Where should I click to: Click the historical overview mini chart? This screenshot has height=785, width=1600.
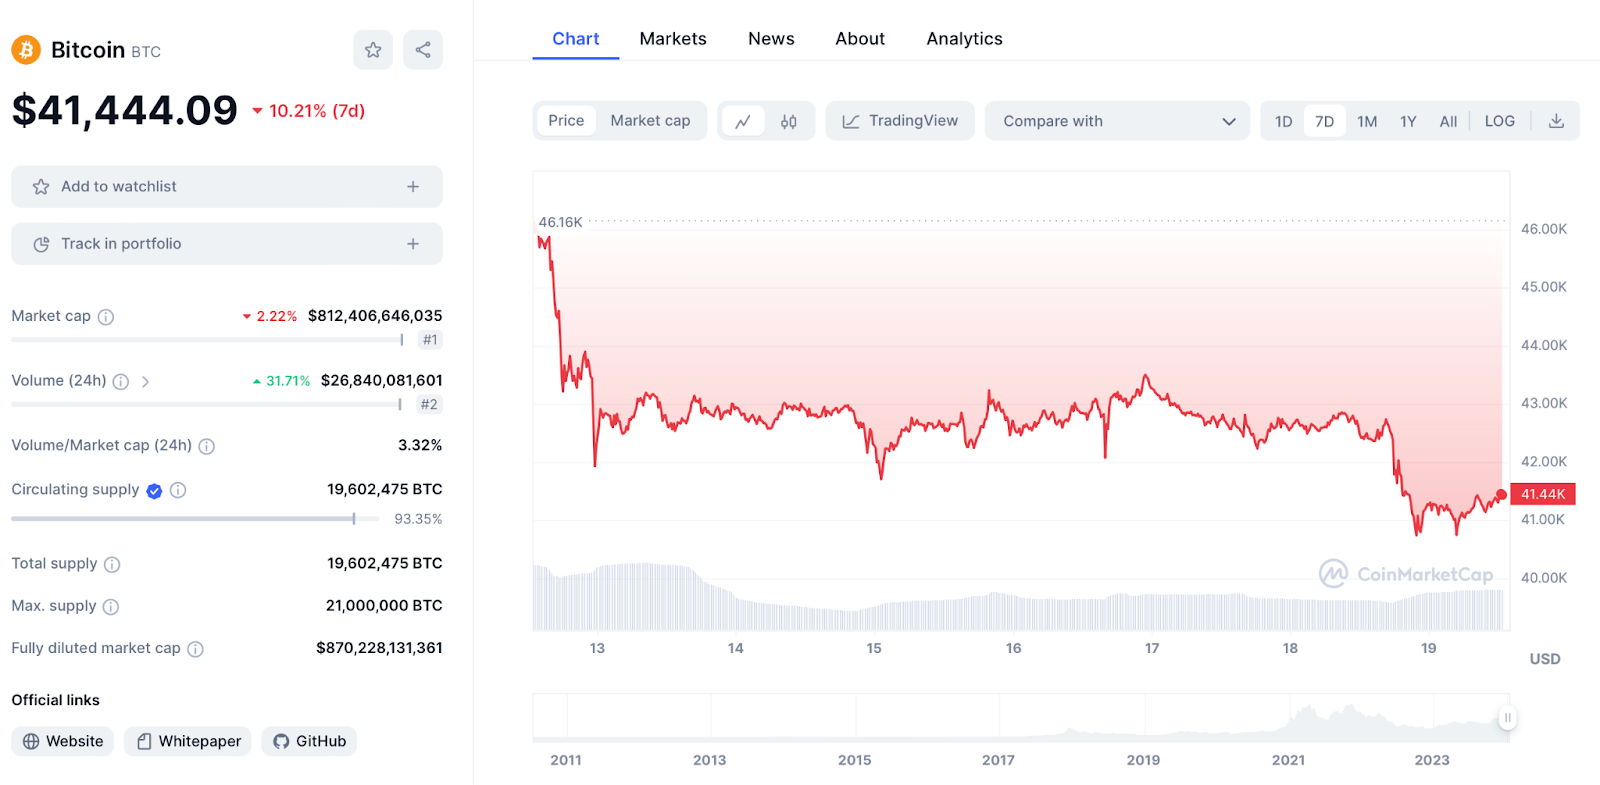(1021, 718)
